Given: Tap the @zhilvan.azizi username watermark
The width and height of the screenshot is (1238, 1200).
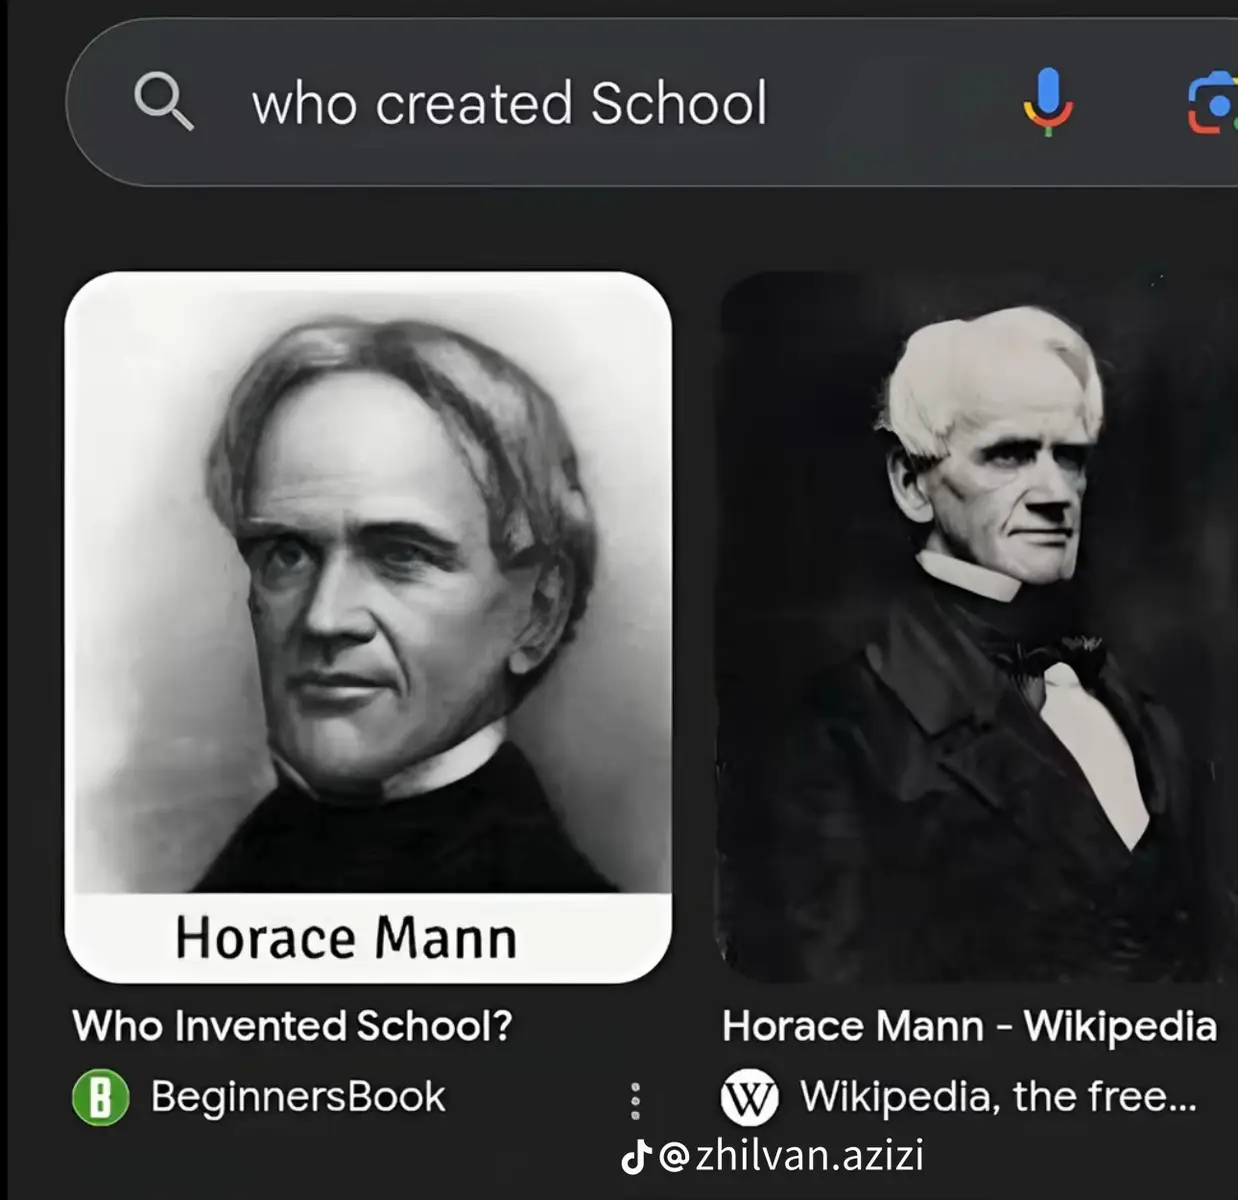Looking at the screenshot, I should click(x=791, y=1156).
